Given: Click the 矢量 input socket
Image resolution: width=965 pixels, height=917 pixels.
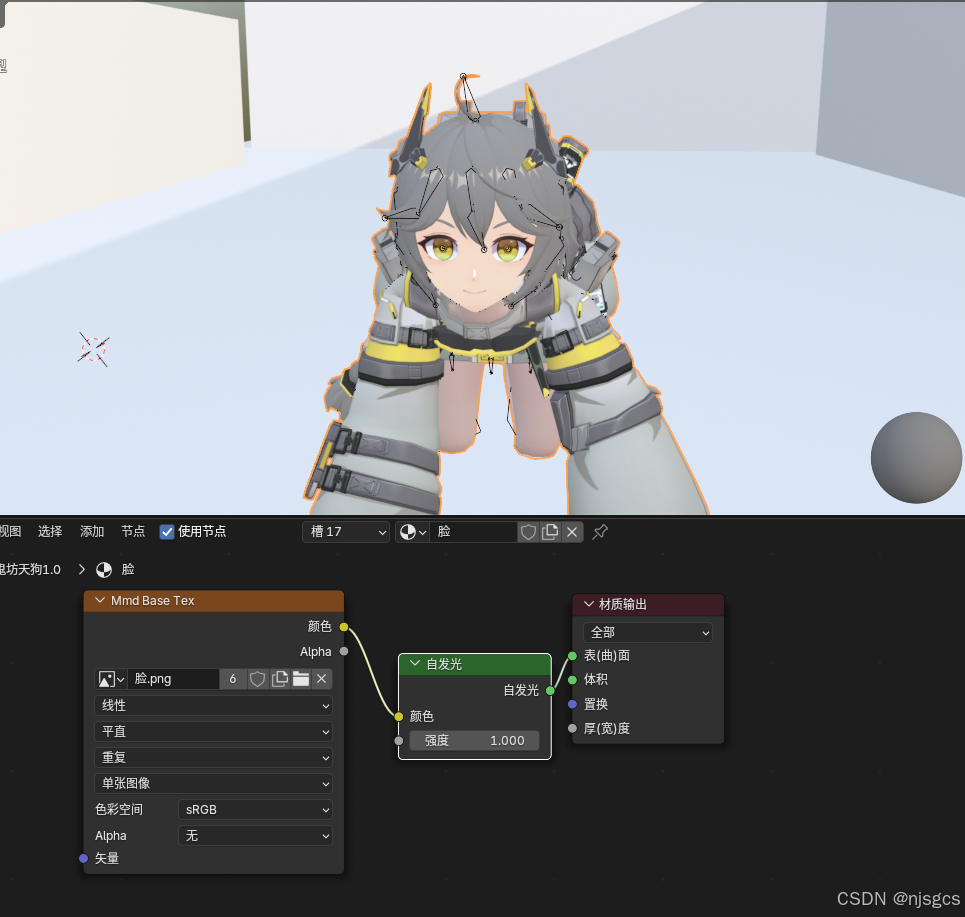Looking at the screenshot, I should point(84,859).
